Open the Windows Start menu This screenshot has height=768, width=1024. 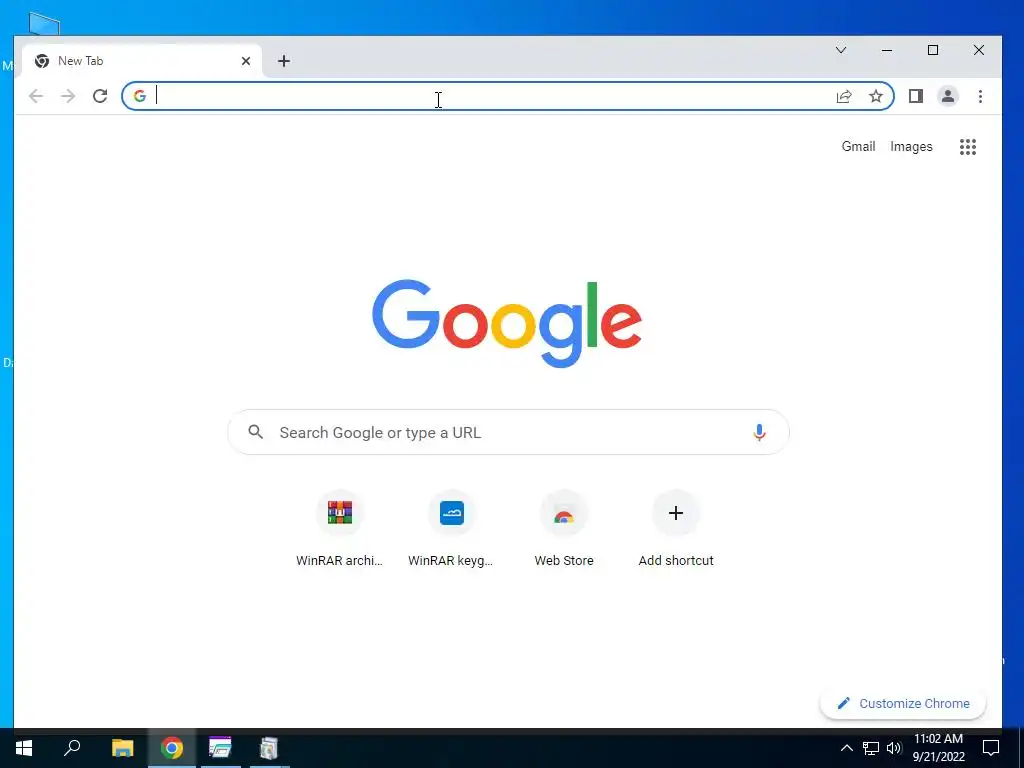pos(24,748)
